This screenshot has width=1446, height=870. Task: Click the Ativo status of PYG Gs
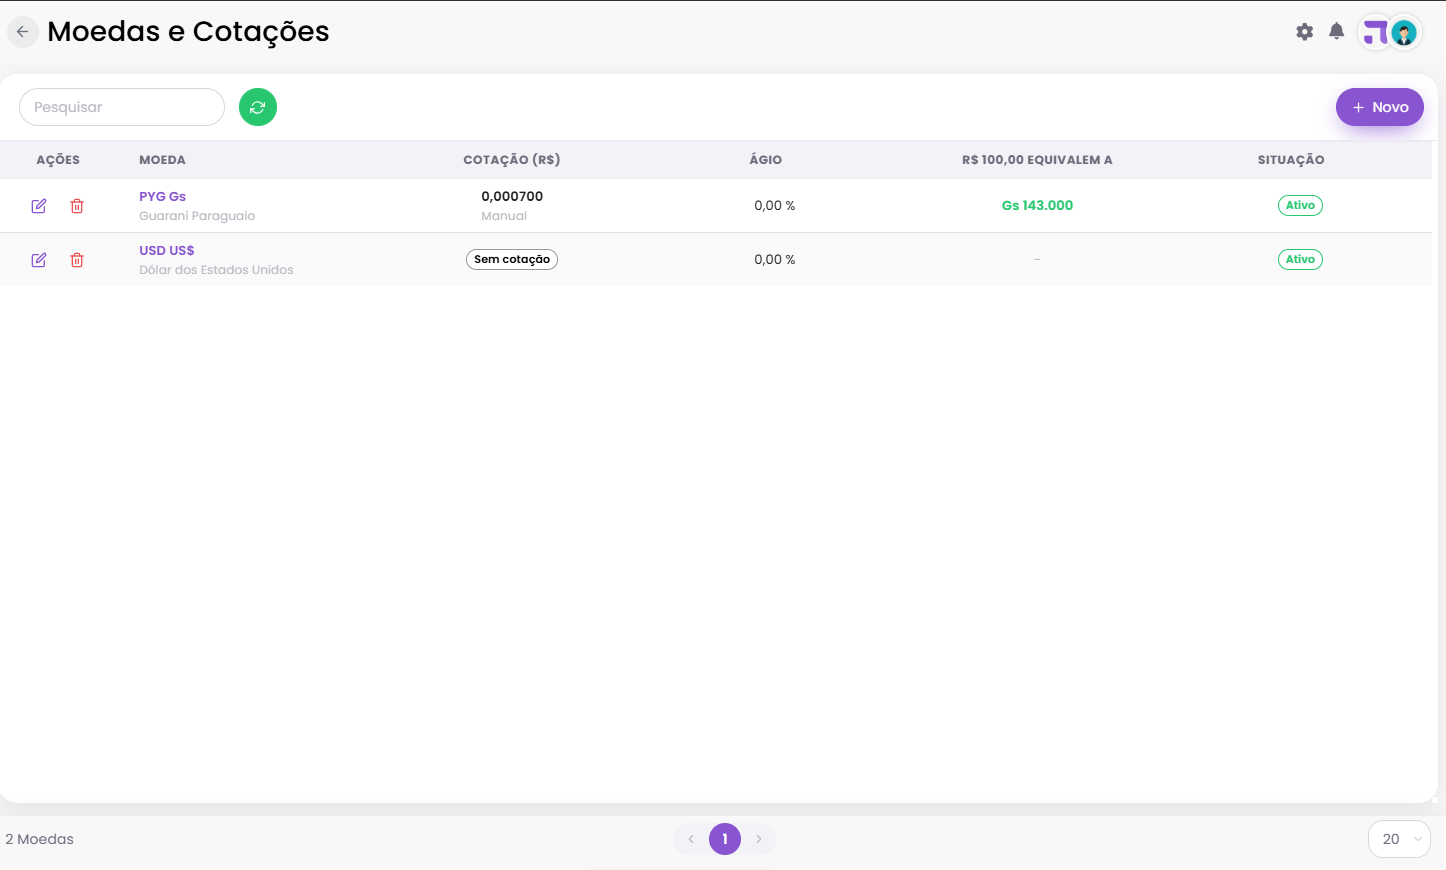tap(1300, 205)
